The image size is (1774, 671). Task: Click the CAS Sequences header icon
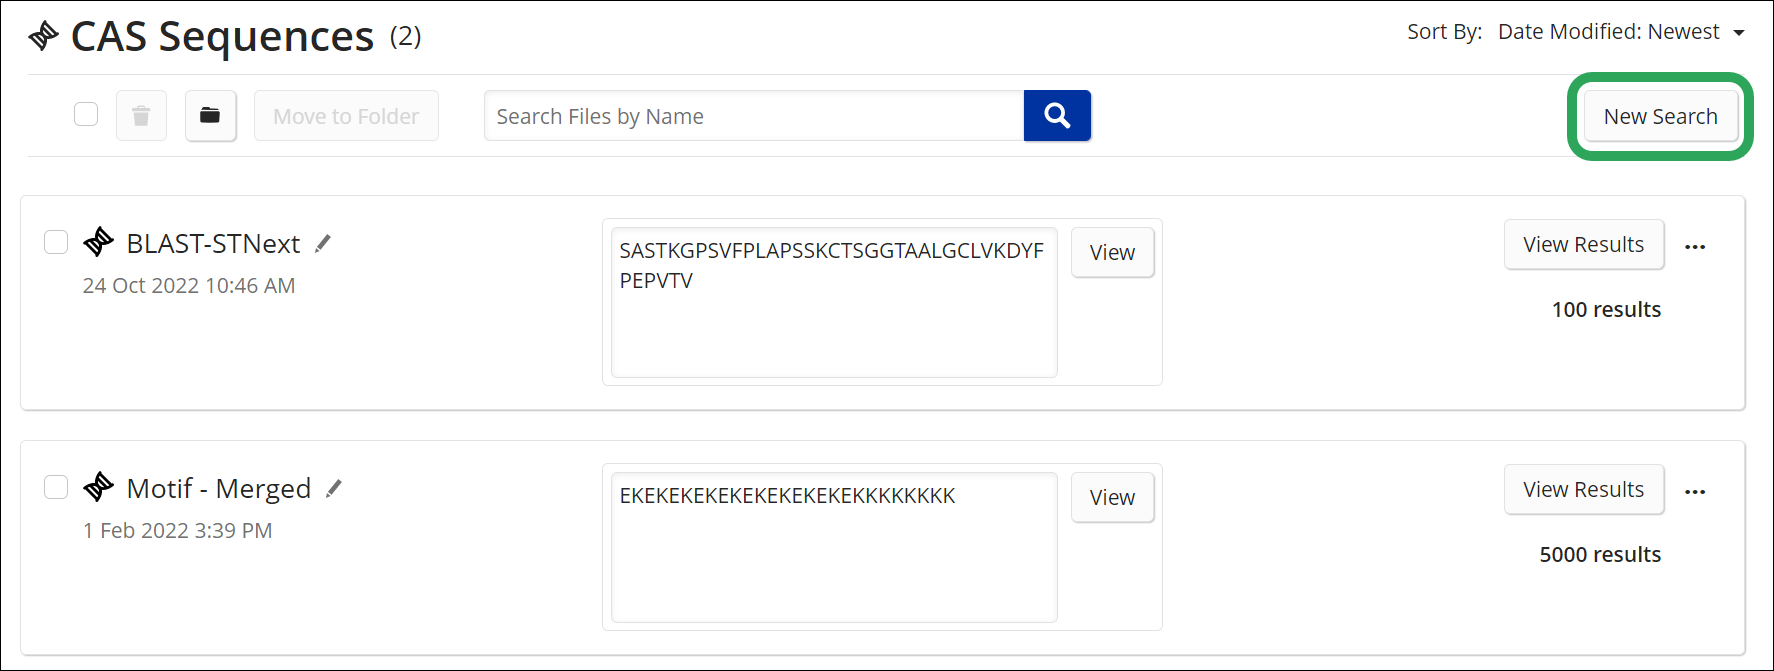(43, 36)
